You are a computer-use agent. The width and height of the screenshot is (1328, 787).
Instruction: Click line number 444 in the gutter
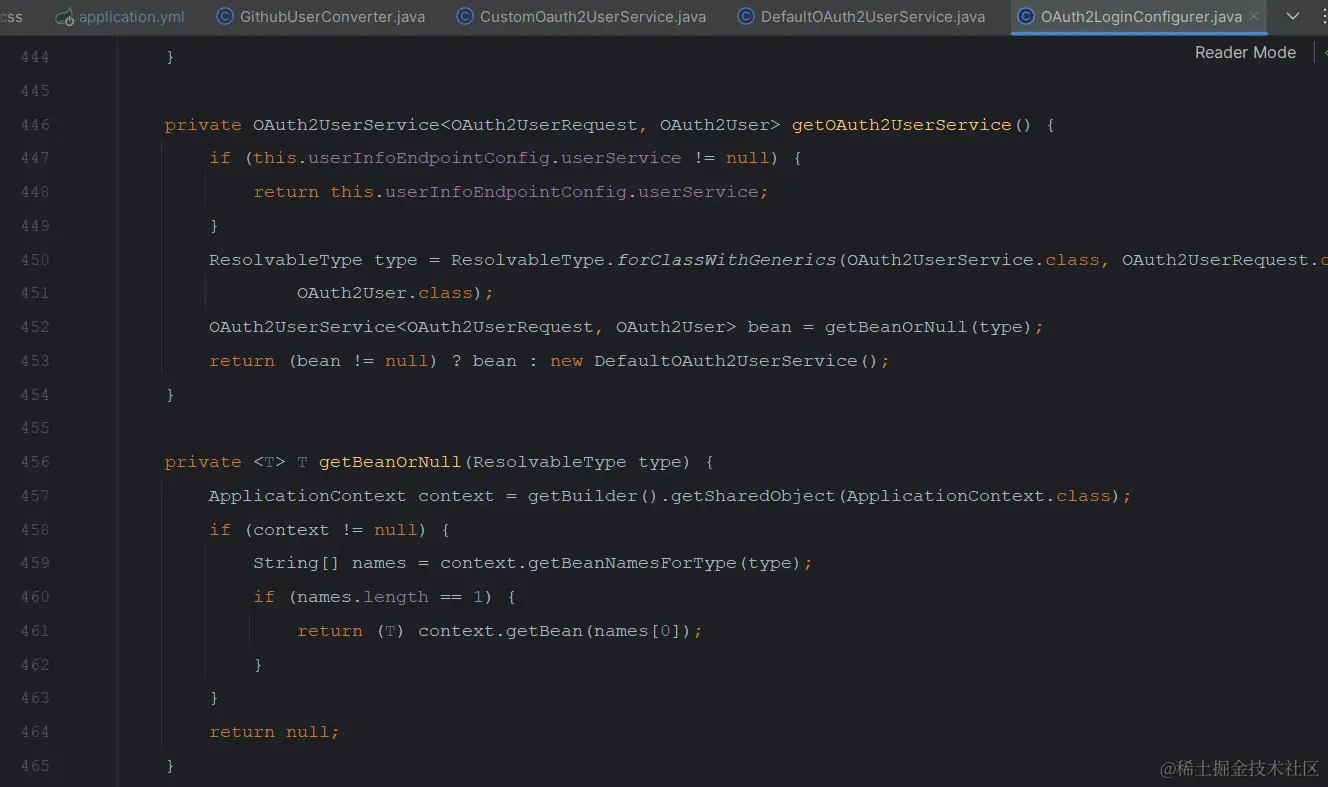tap(35, 58)
